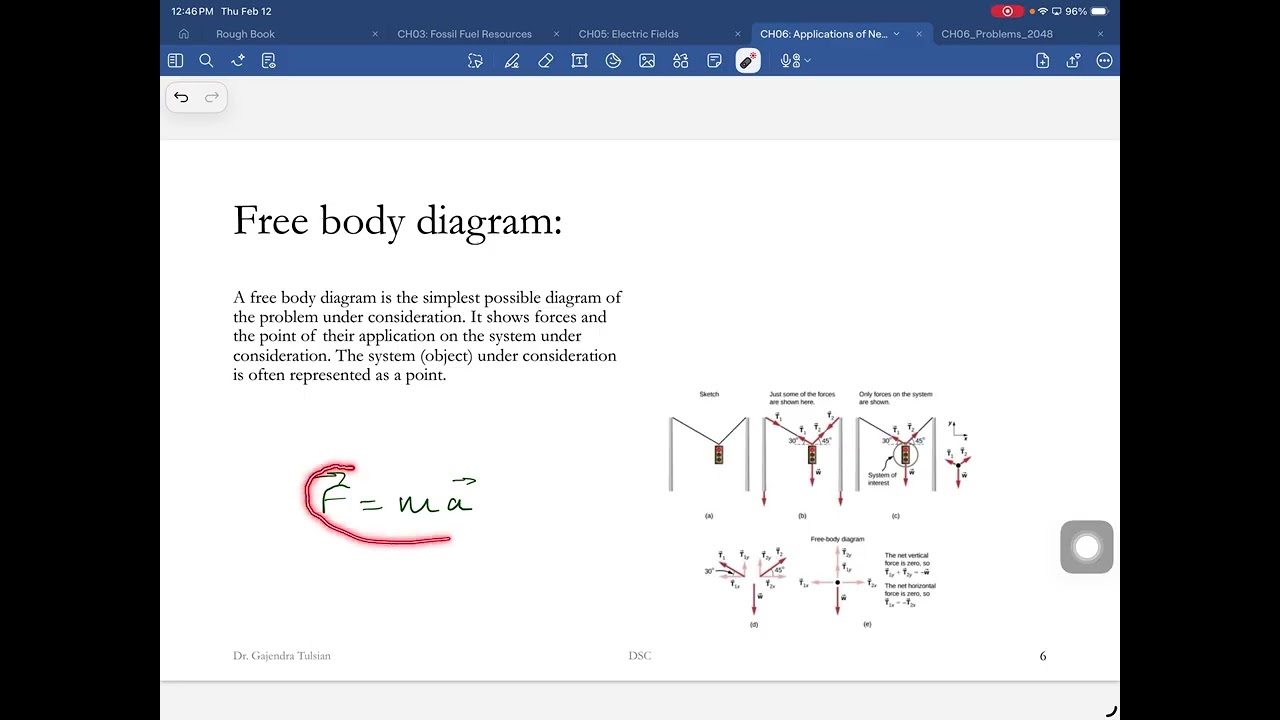Close CH06: Applications of Ne... tab
1280x720 pixels.
919,34
